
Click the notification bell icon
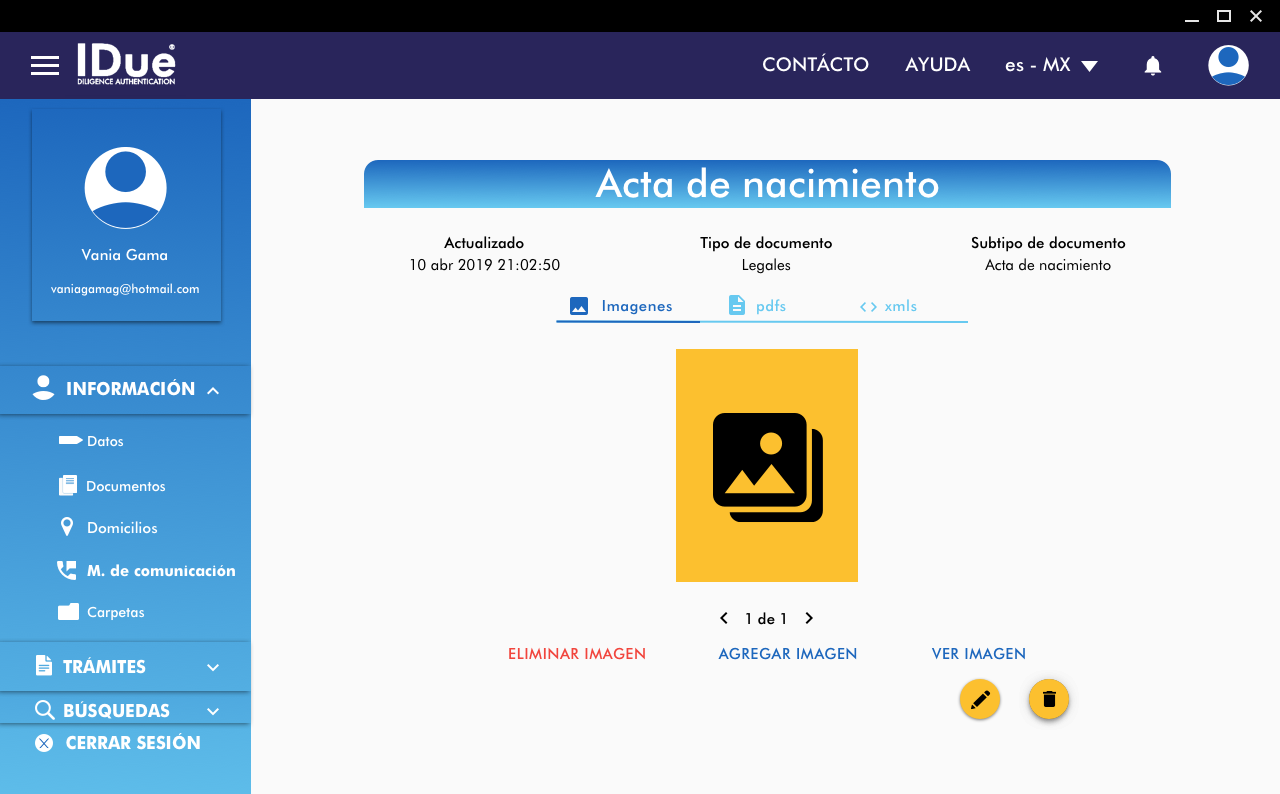click(1152, 66)
